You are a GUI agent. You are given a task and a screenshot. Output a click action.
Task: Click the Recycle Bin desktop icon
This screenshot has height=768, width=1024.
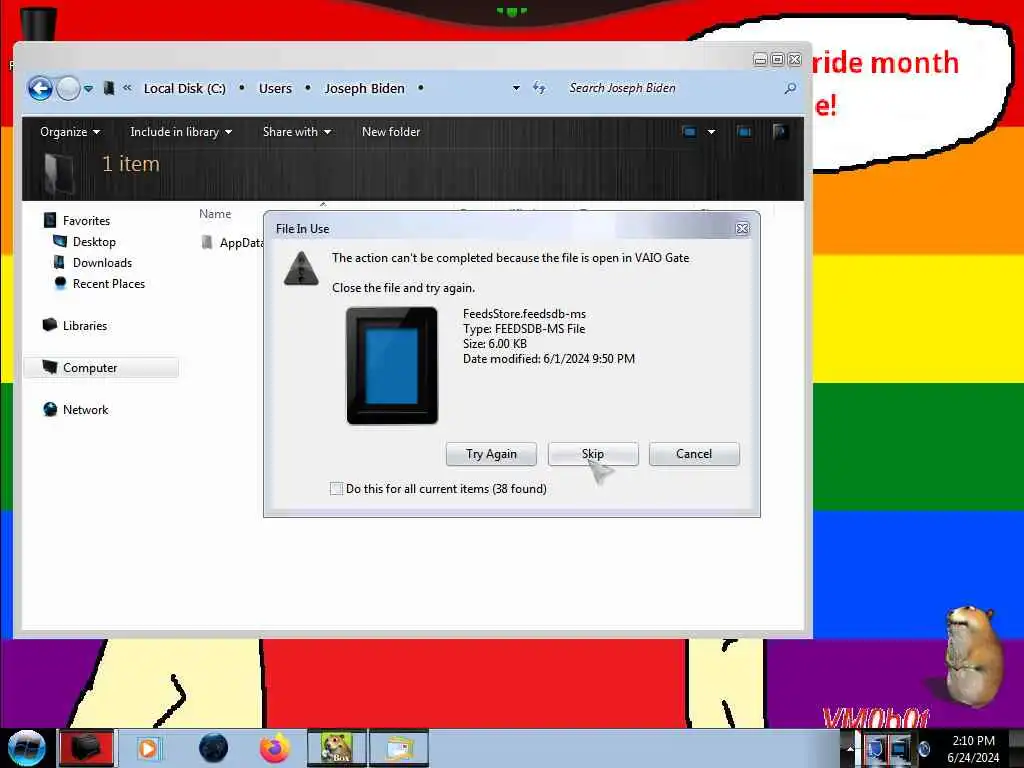point(38,24)
